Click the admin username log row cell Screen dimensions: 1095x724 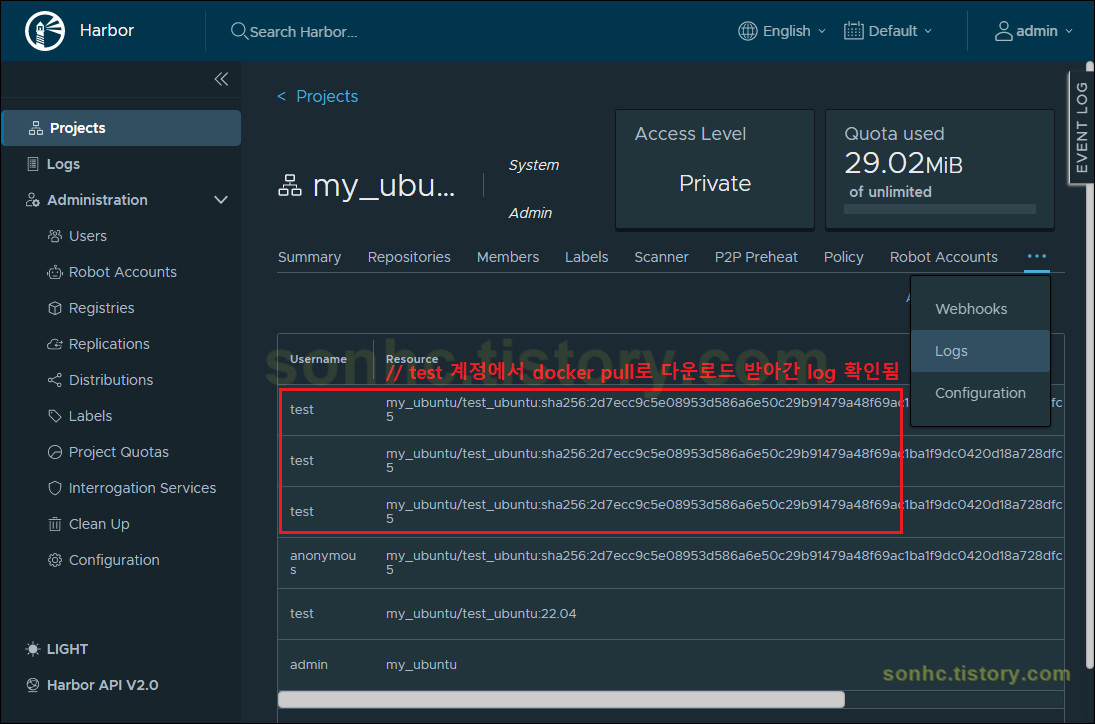tap(309, 665)
